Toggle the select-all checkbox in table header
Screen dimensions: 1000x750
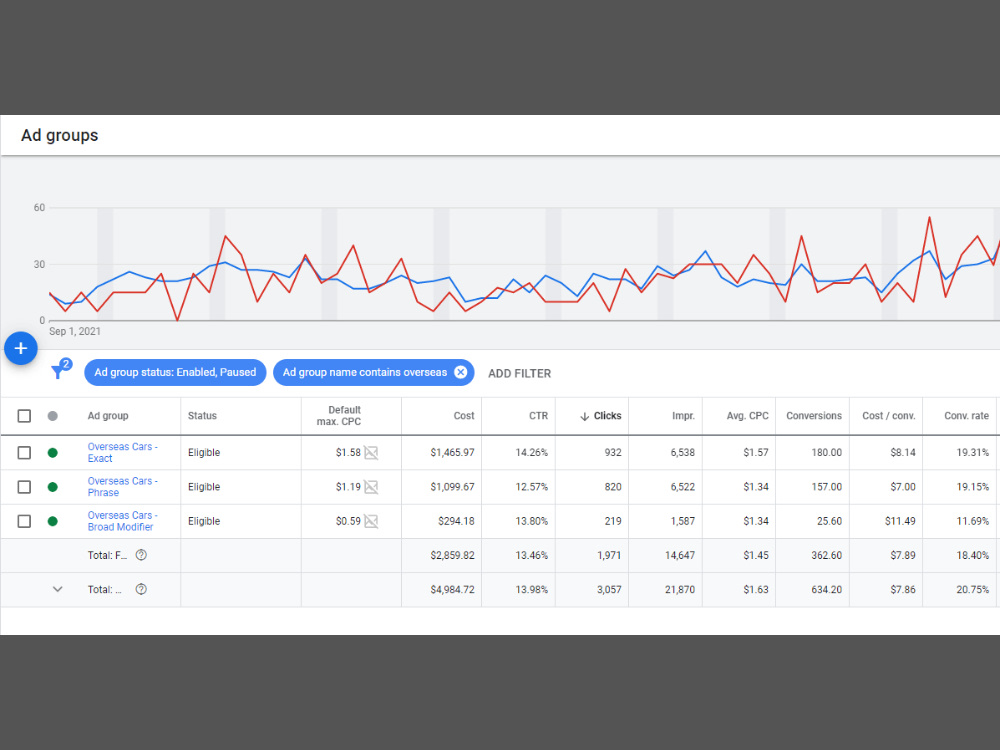tap(24, 416)
